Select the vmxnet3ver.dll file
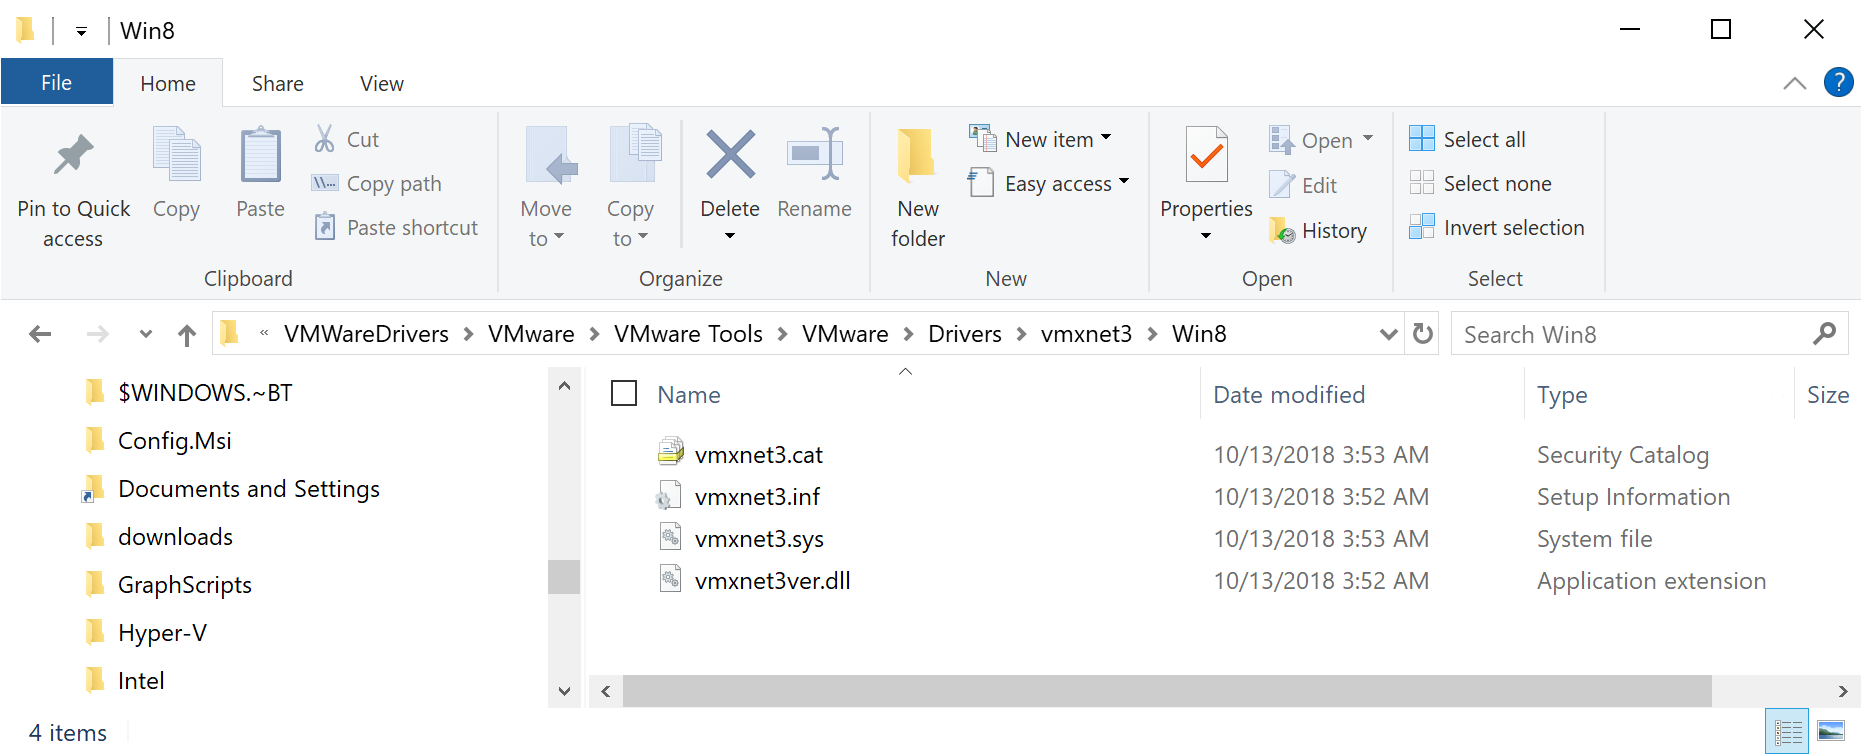This screenshot has height=755, width=1862. (x=772, y=580)
